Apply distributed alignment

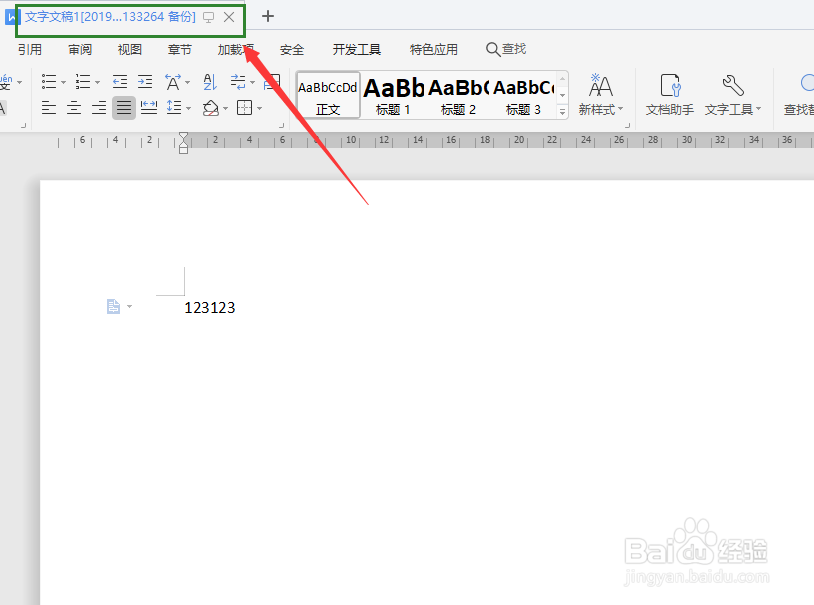(149, 108)
